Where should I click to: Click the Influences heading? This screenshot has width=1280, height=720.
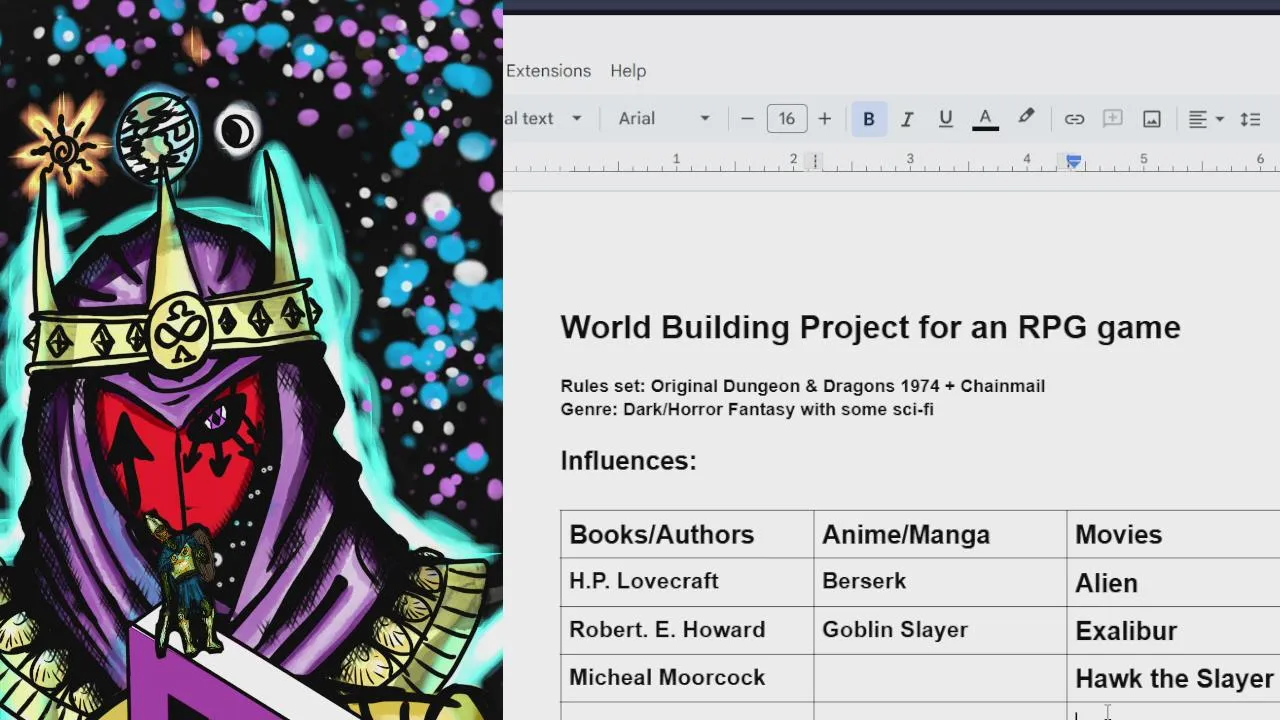point(628,461)
